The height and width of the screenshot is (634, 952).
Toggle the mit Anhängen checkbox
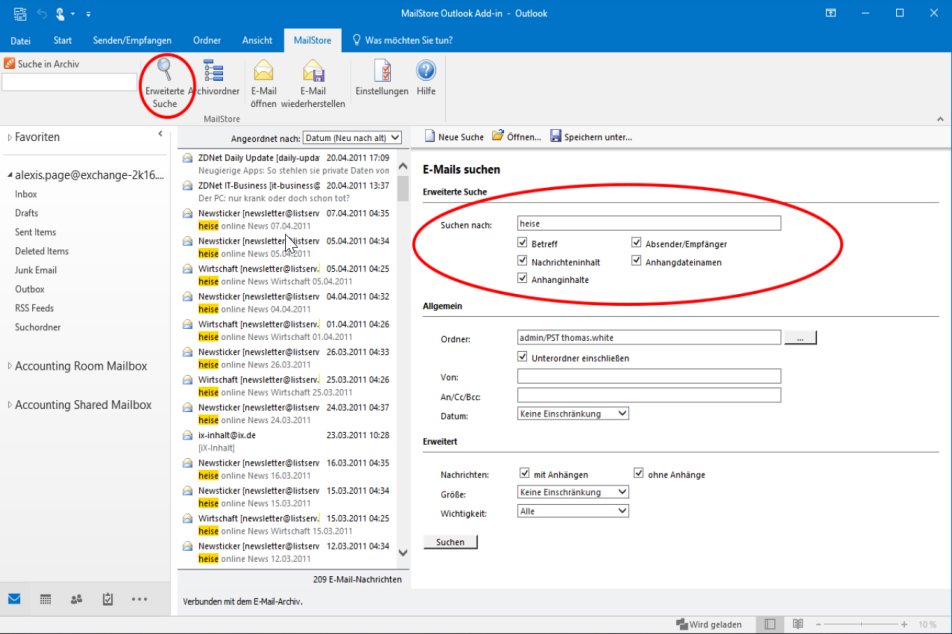pyautogui.click(x=525, y=472)
